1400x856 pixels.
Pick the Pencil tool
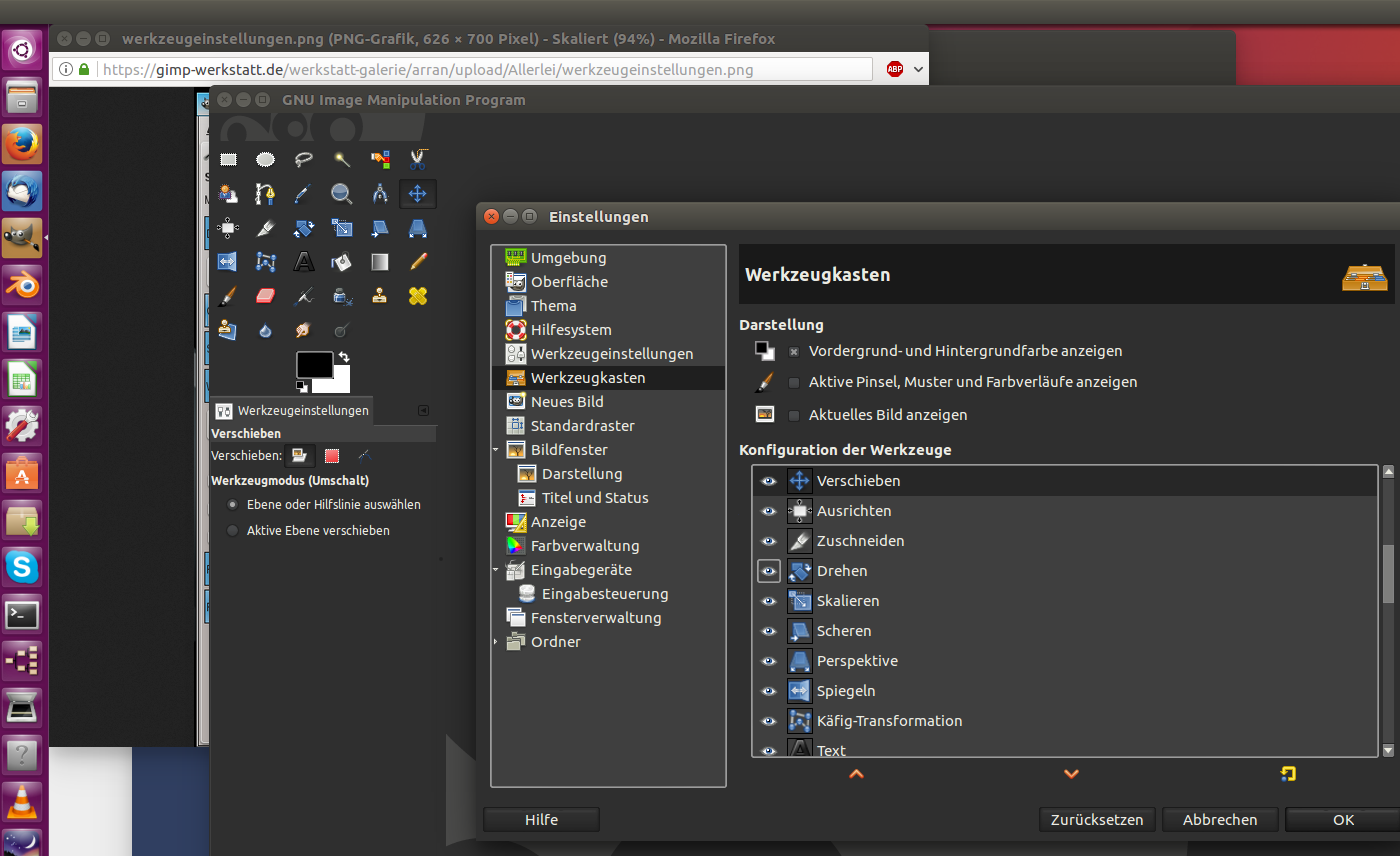tap(418, 262)
